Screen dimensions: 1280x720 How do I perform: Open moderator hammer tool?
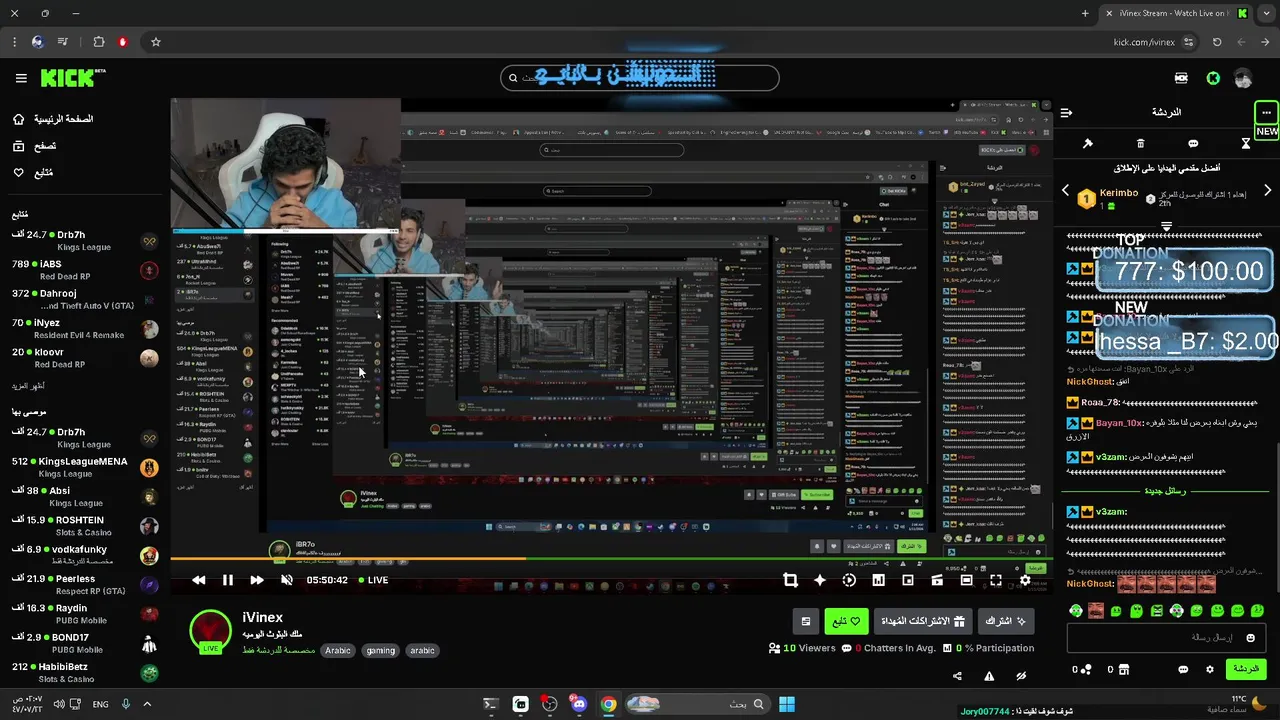(1088, 143)
